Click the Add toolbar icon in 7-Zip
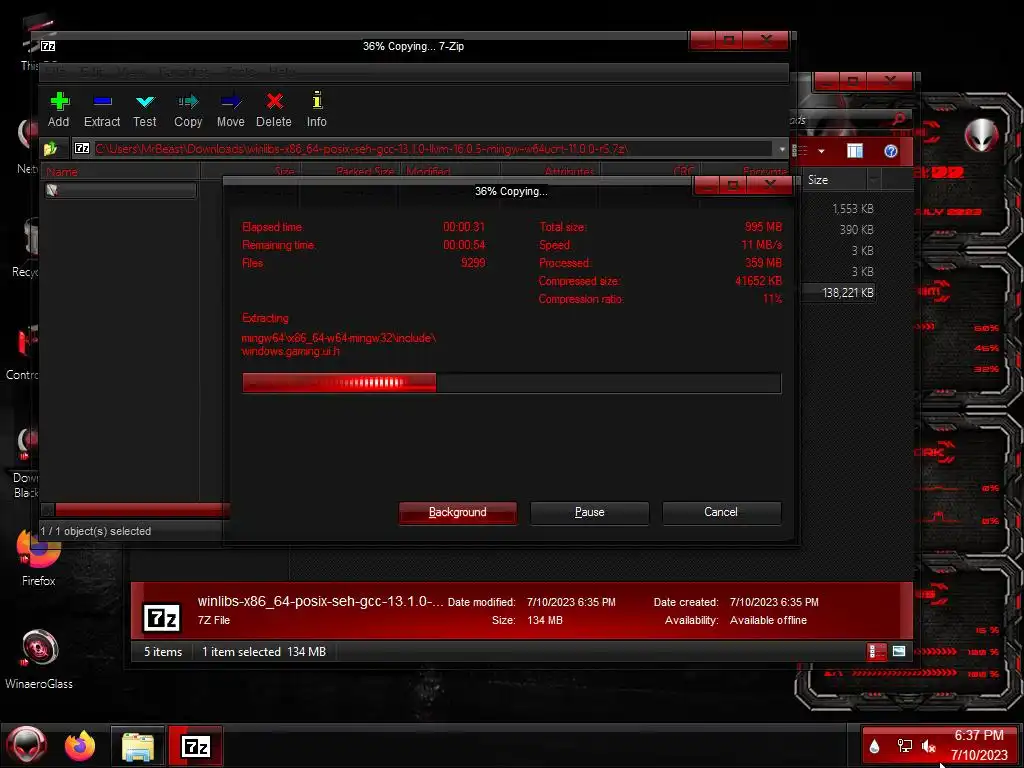 click(x=59, y=101)
